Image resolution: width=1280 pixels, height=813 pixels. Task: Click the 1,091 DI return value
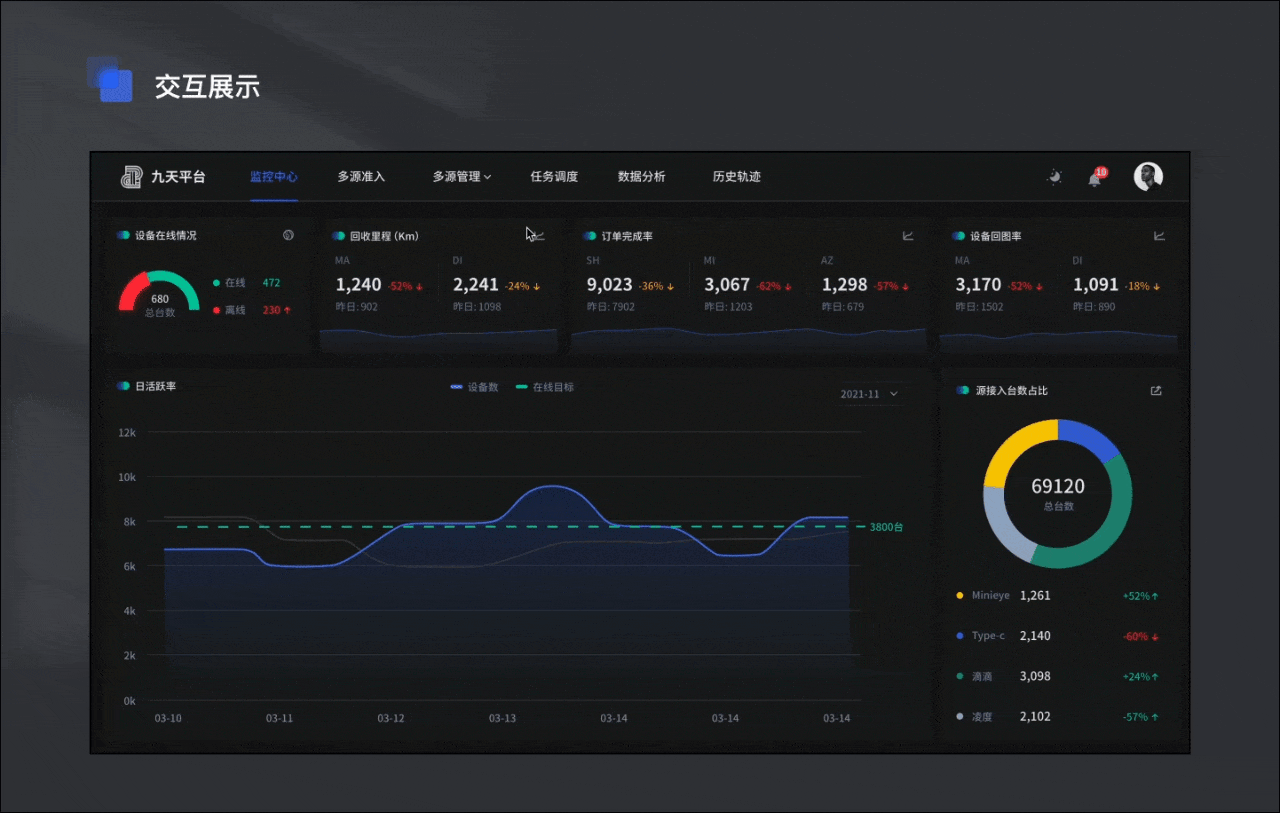point(1096,285)
